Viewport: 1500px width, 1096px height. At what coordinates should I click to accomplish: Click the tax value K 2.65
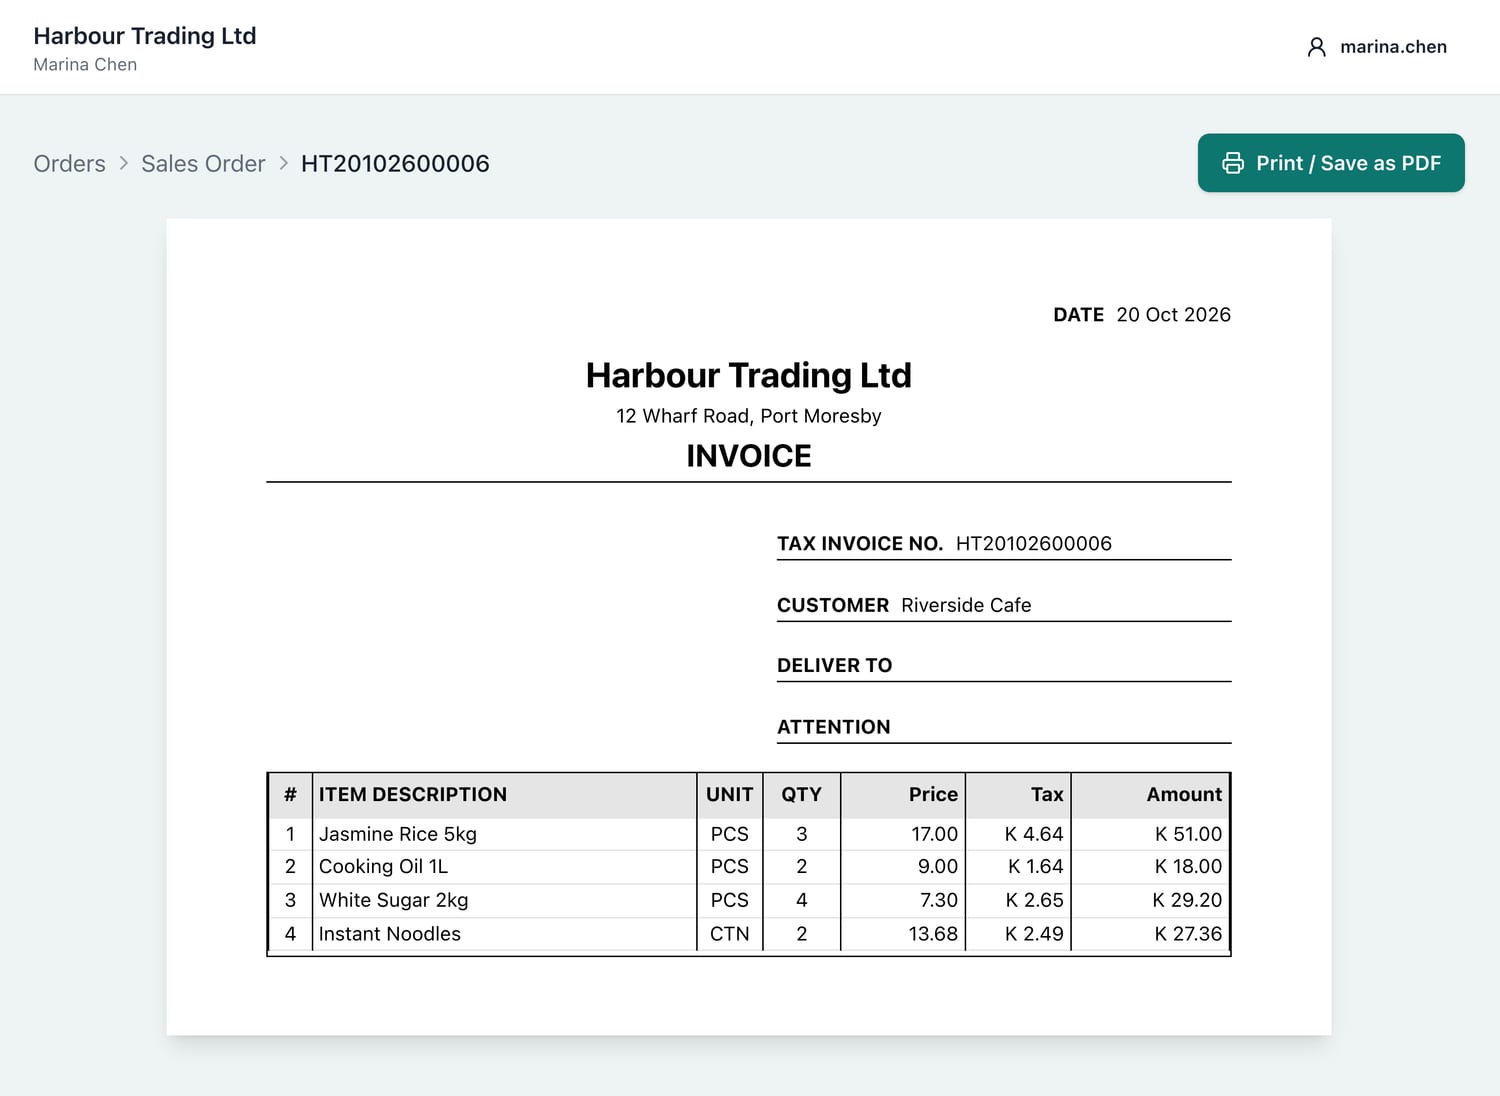[1034, 900]
